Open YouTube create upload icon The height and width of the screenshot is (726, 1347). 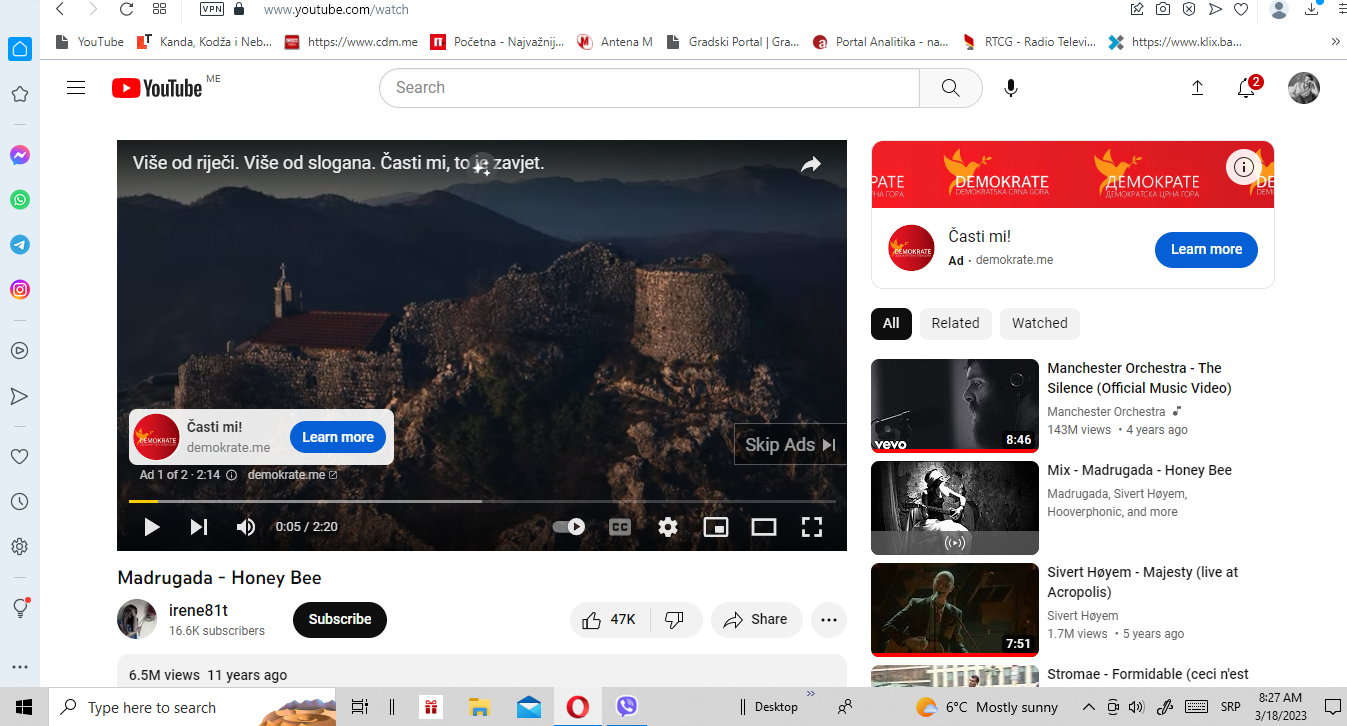(x=1197, y=88)
